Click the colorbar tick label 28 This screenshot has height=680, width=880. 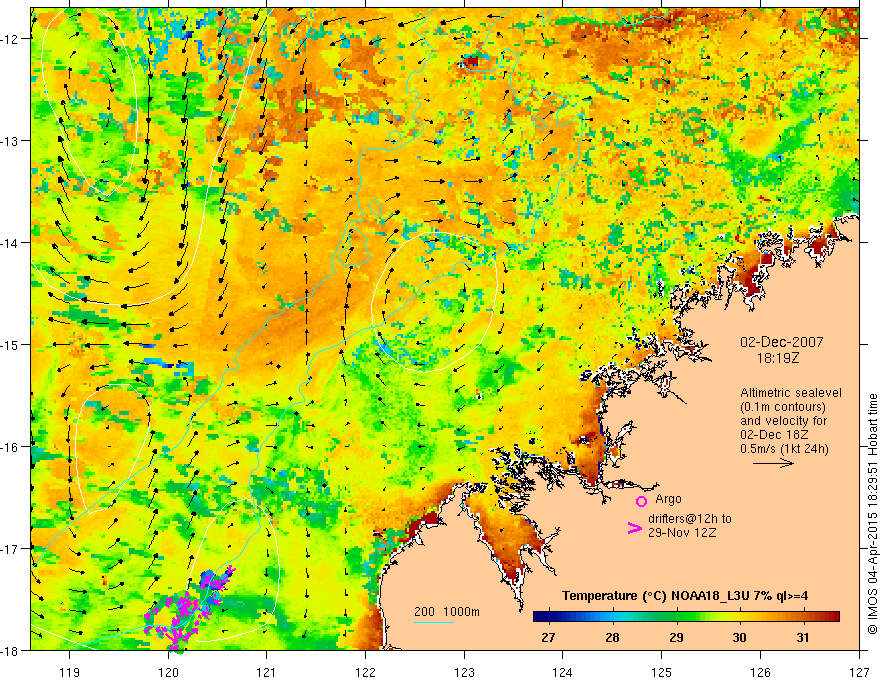(x=612, y=637)
